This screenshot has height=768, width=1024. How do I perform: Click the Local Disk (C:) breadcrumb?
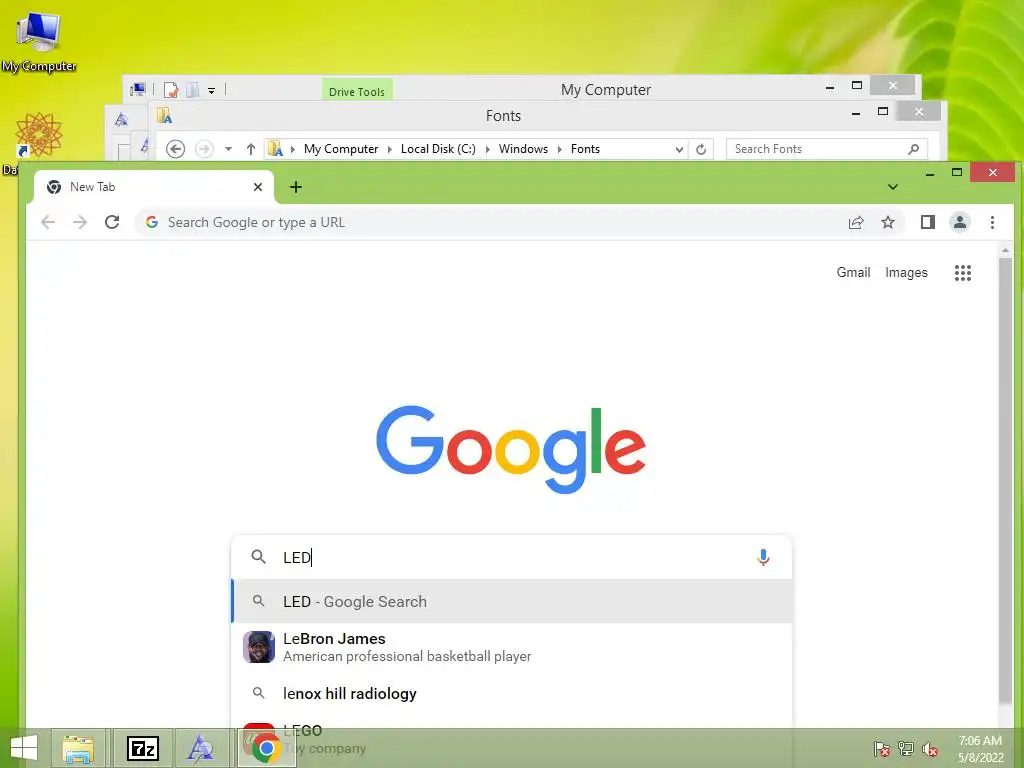(x=438, y=149)
